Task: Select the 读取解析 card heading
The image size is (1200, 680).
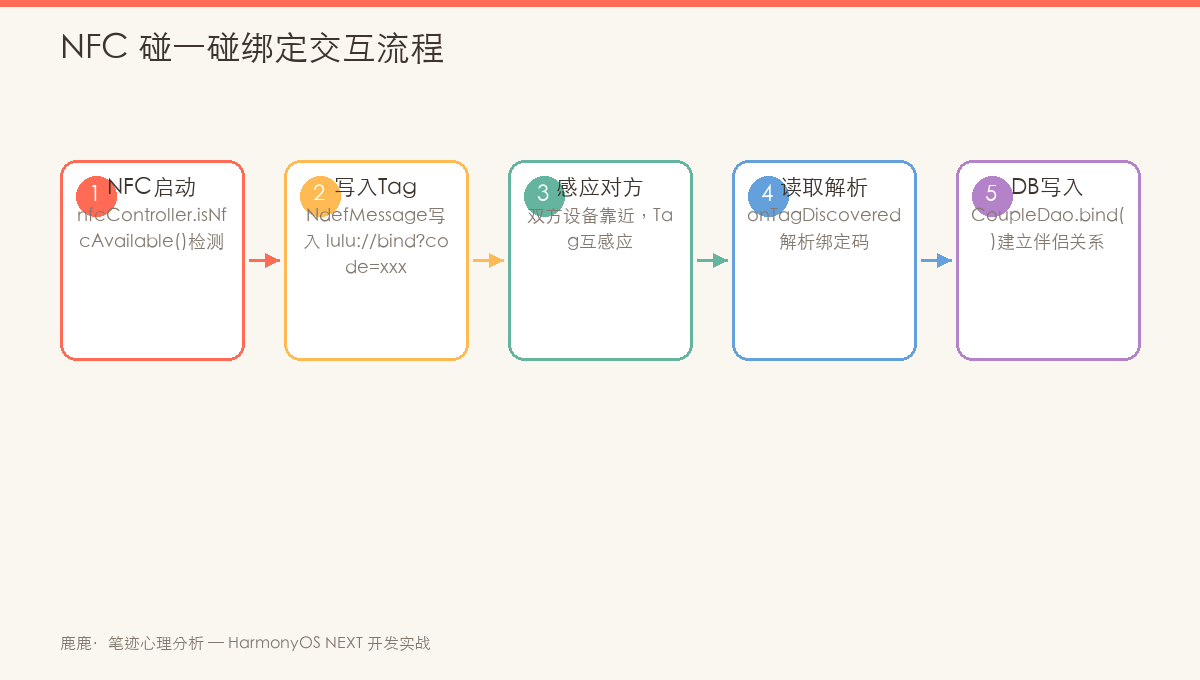Action: click(x=824, y=187)
